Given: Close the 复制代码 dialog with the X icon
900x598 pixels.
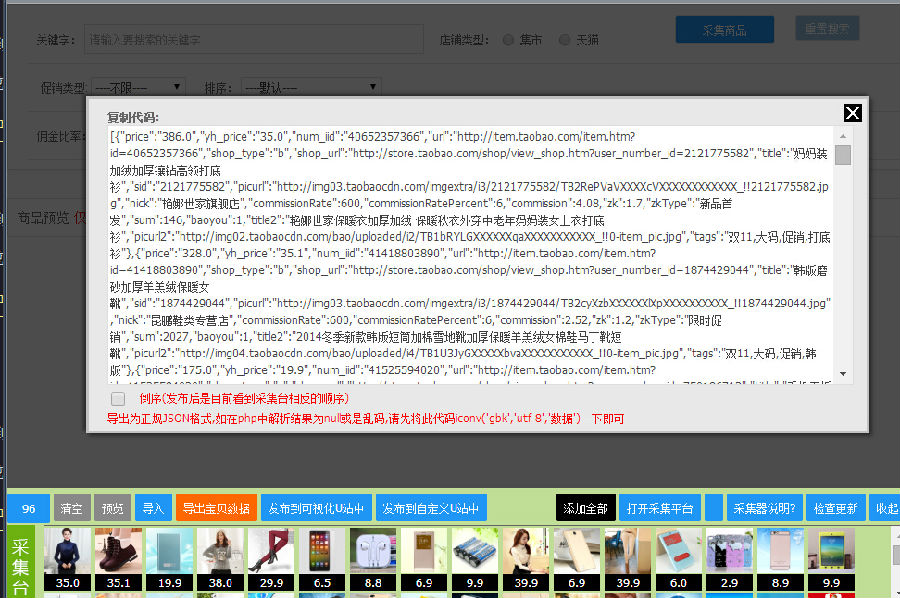Looking at the screenshot, I should click(852, 113).
